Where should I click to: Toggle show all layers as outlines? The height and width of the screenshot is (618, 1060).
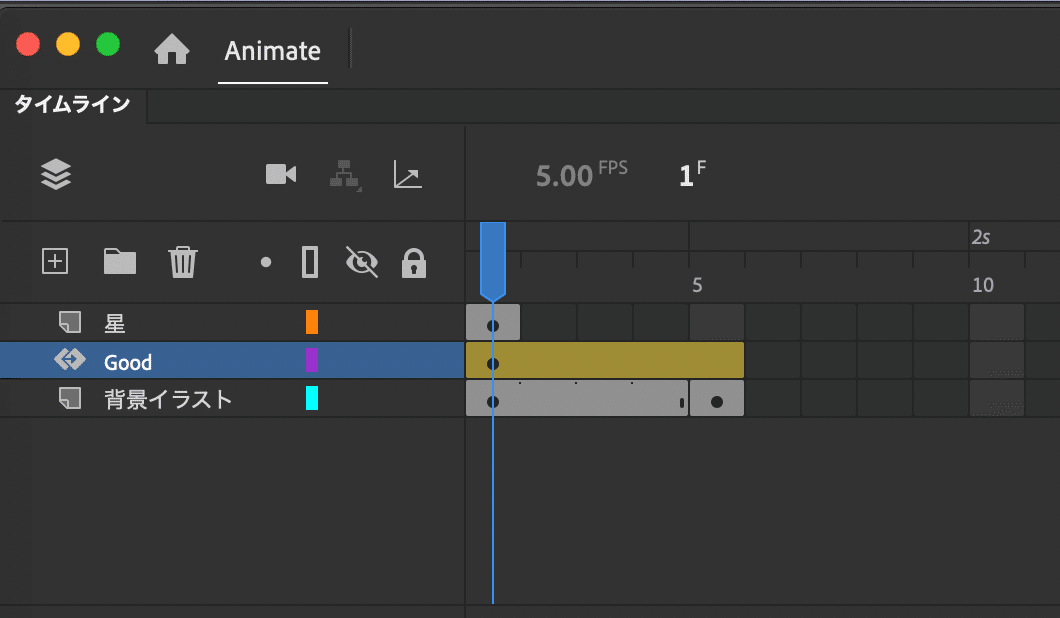310,262
